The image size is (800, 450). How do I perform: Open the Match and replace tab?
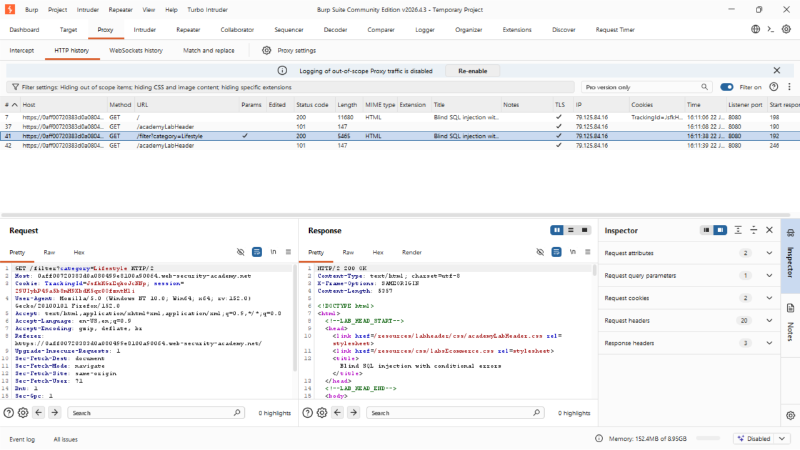click(x=209, y=51)
